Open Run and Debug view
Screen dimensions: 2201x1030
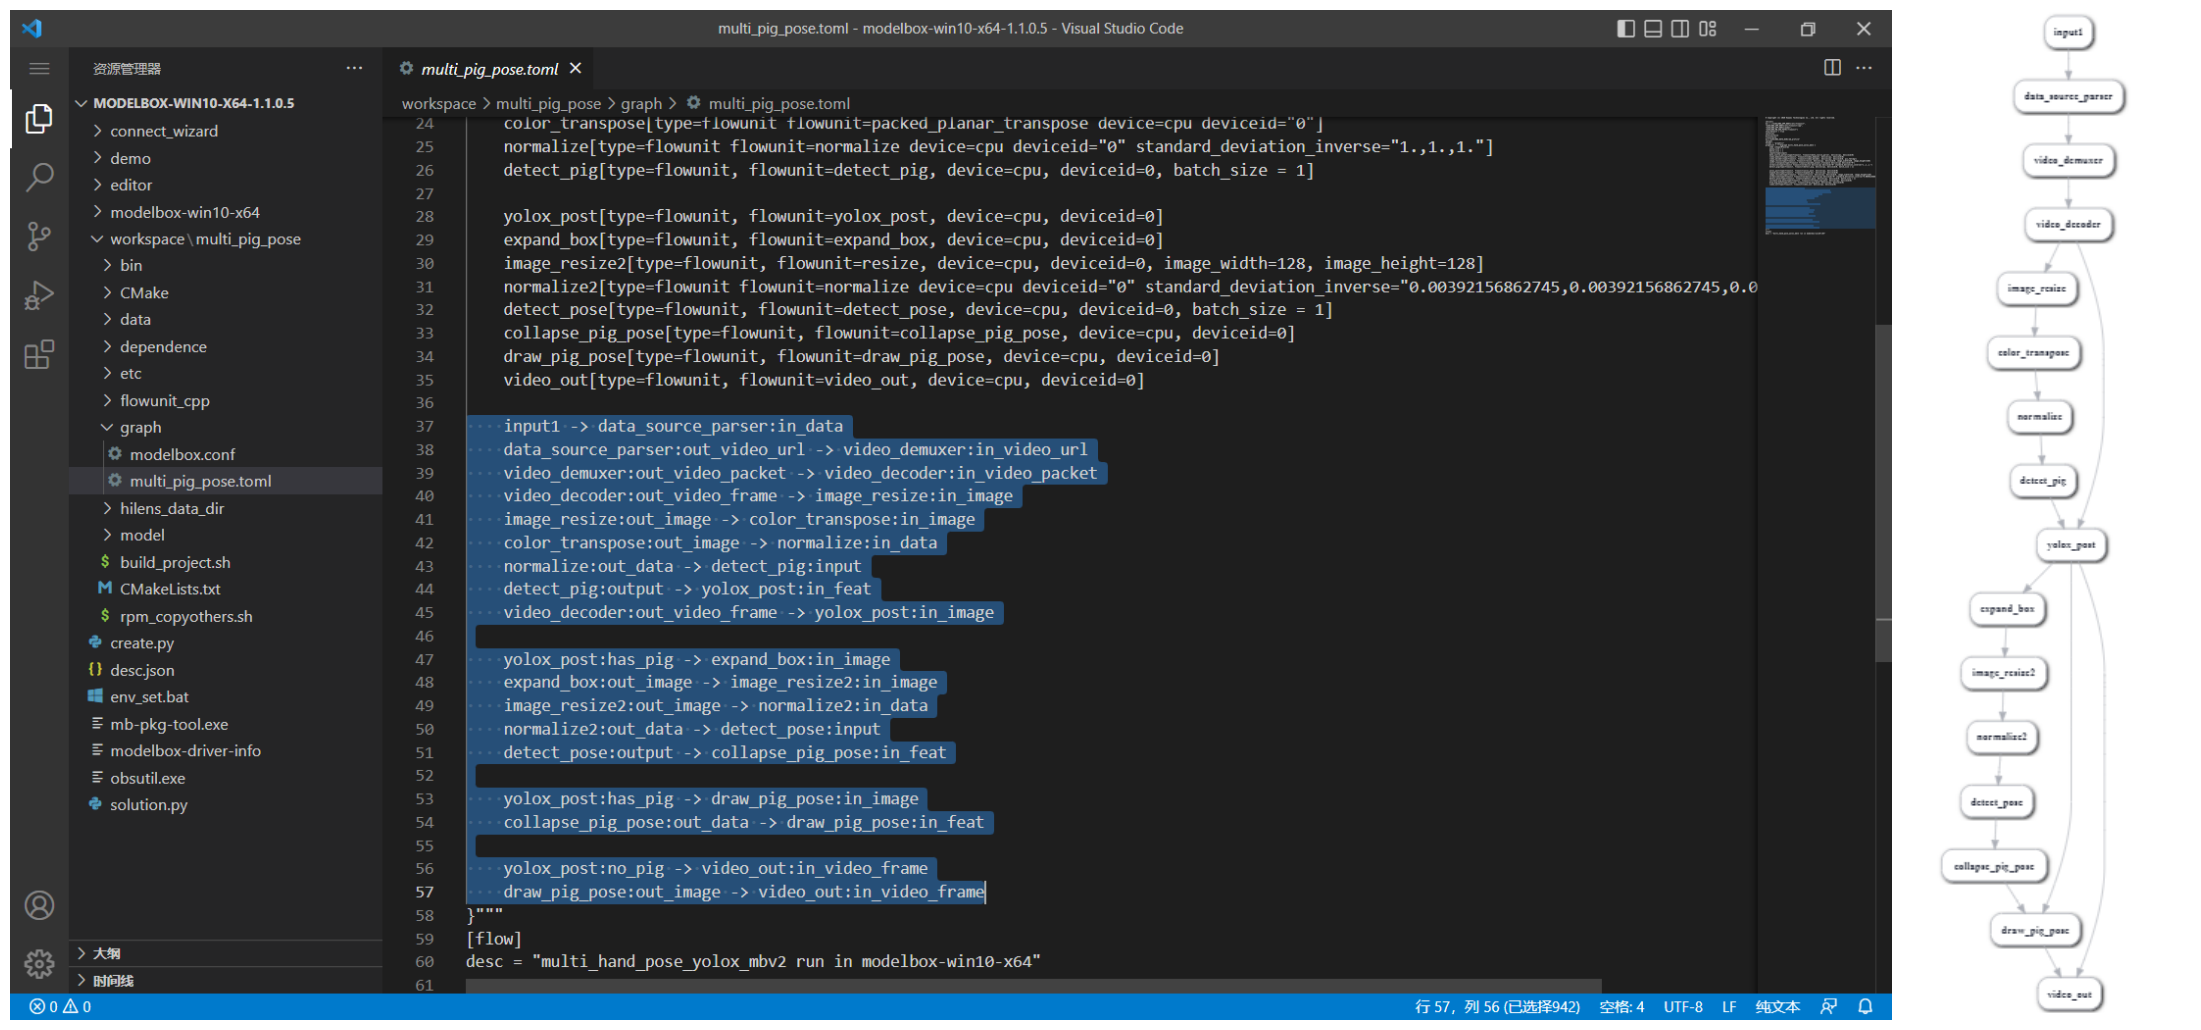pyautogui.click(x=39, y=295)
